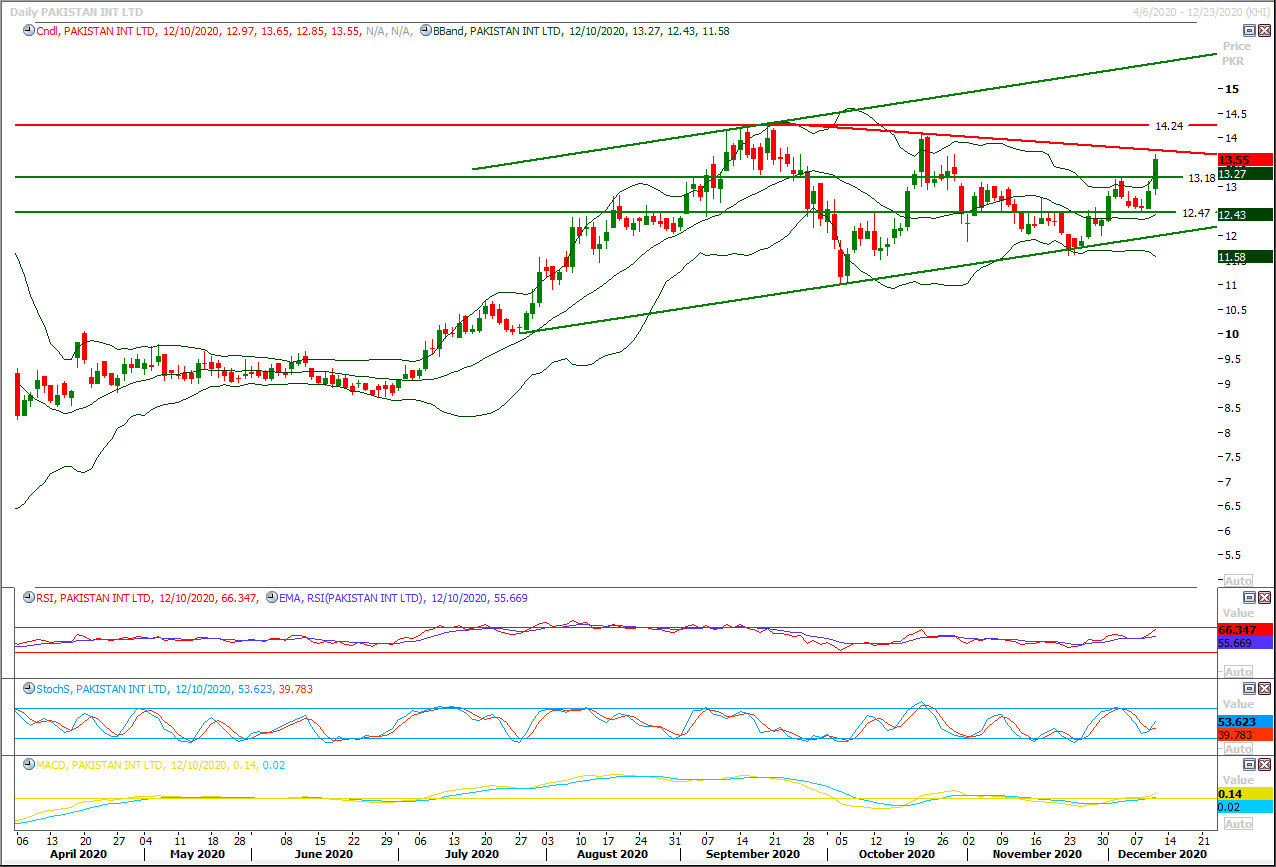This screenshot has width=1276, height=867.
Task: Click the blue 53.623 stochastic value tag
Action: [x=1244, y=722]
